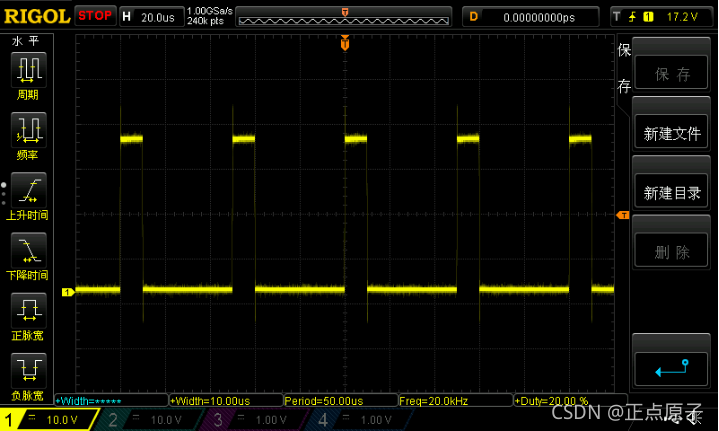Click the trigger rising edge icon in top bar

tap(632, 17)
